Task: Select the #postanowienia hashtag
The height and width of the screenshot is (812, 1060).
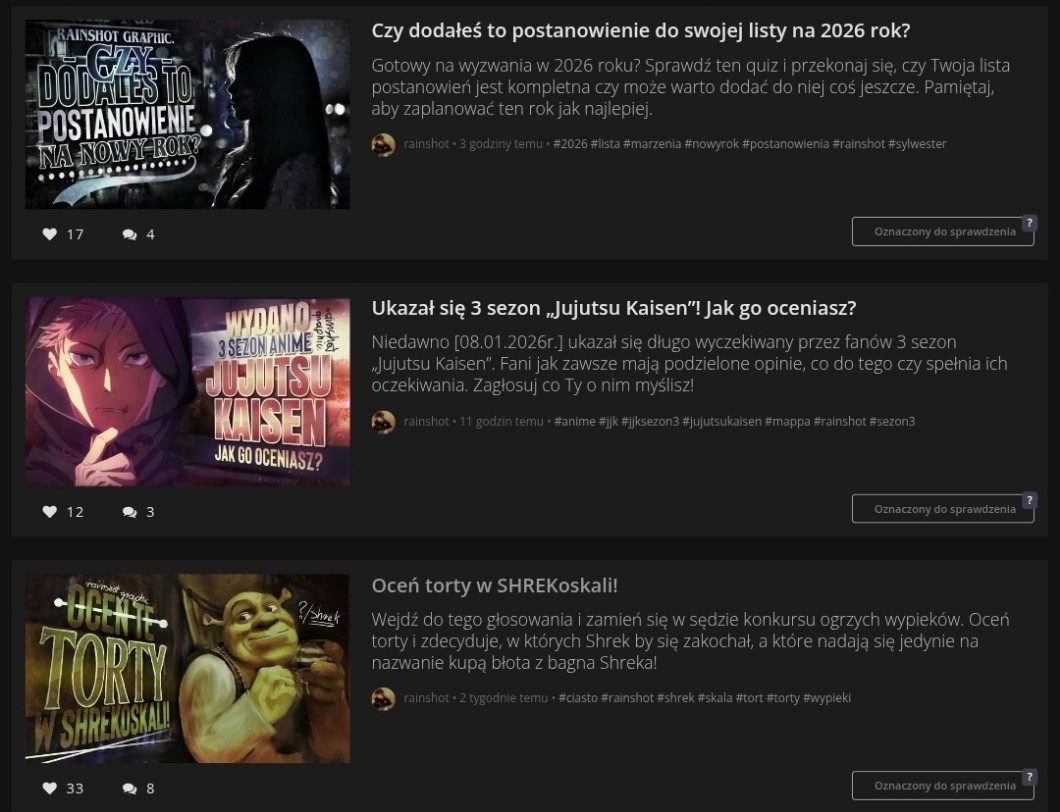Action: click(x=786, y=143)
